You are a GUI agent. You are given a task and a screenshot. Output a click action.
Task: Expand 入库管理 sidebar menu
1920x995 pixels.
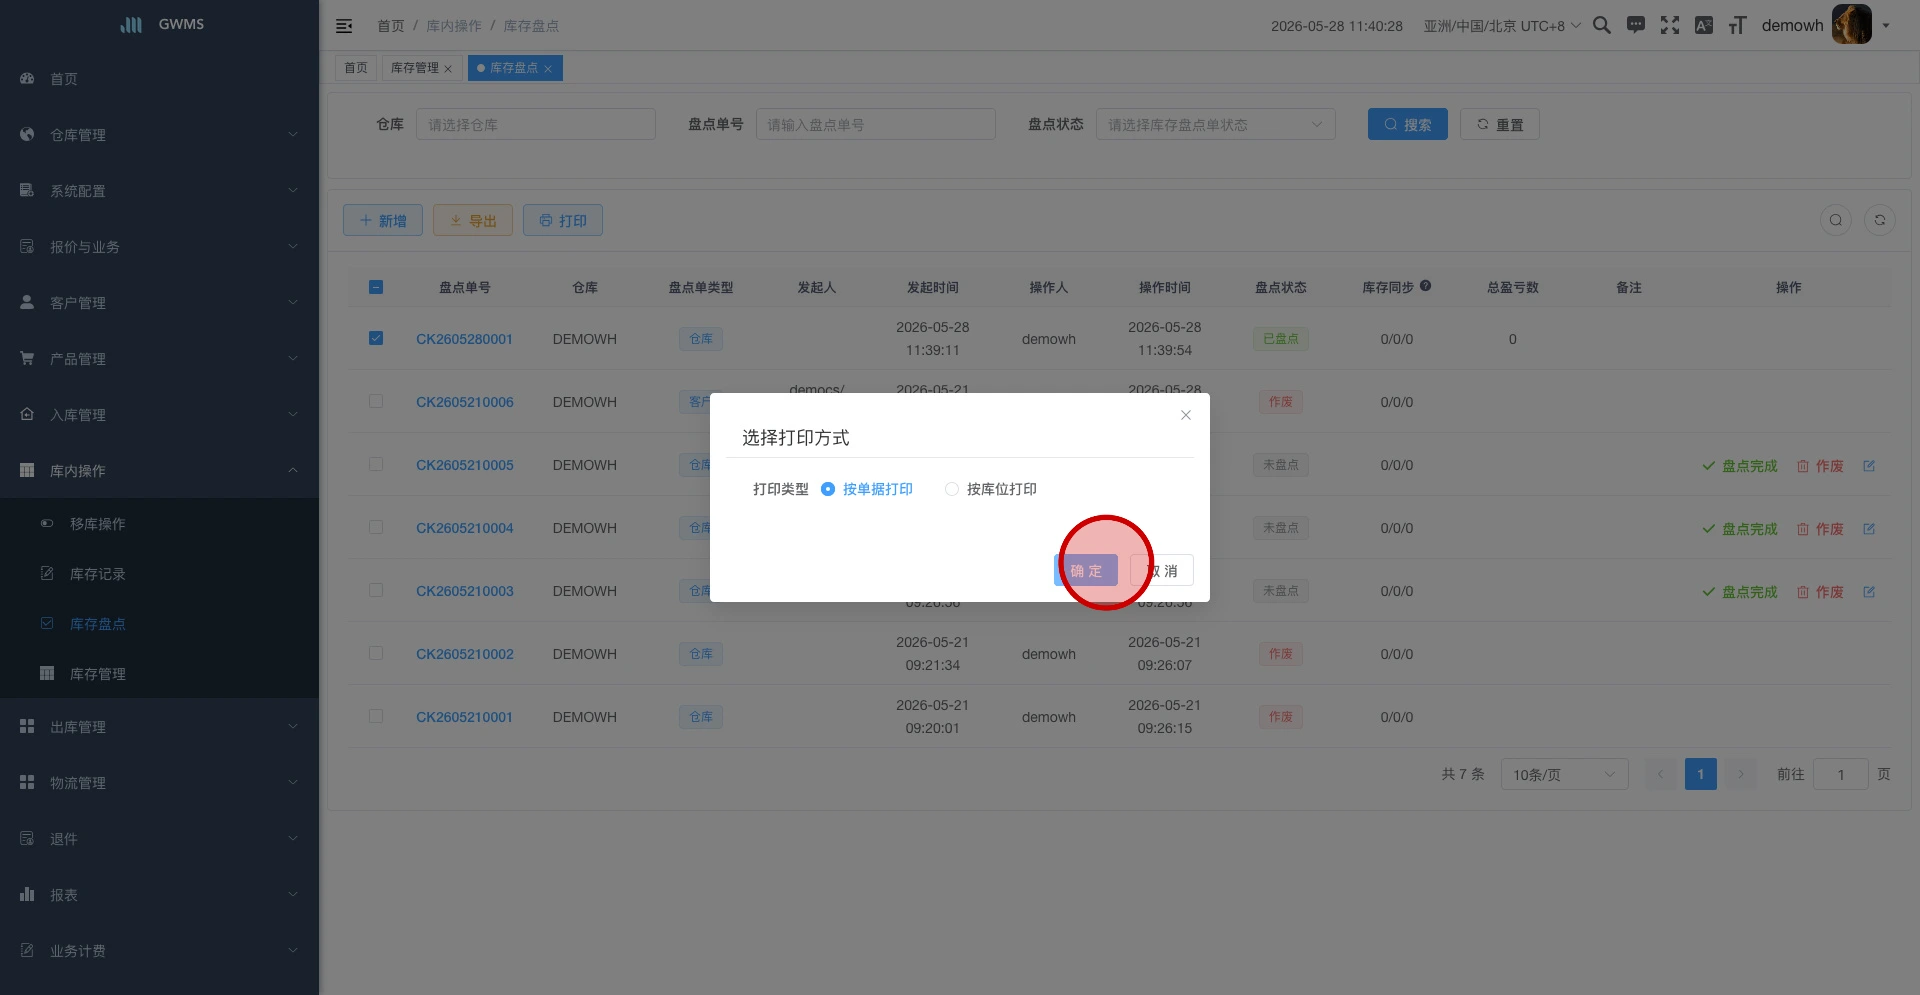160,415
